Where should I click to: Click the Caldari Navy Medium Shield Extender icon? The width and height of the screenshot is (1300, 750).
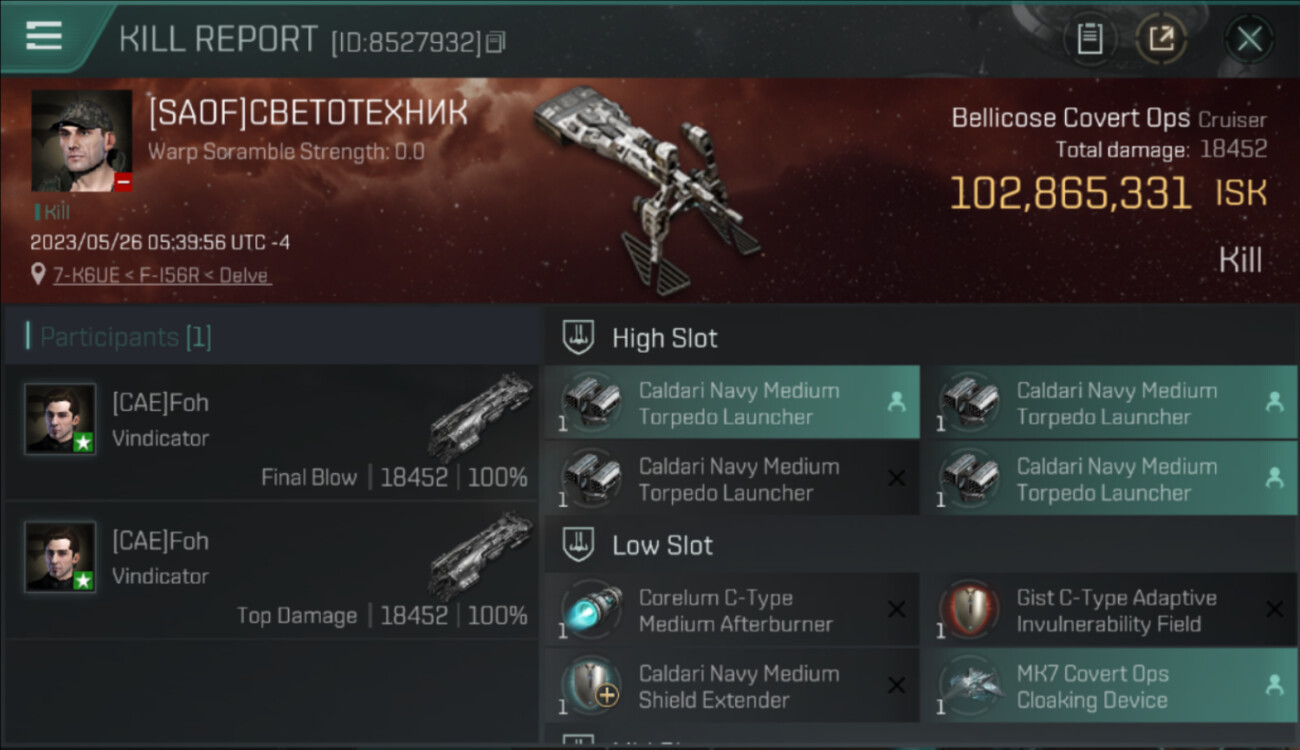tap(590, 686)
